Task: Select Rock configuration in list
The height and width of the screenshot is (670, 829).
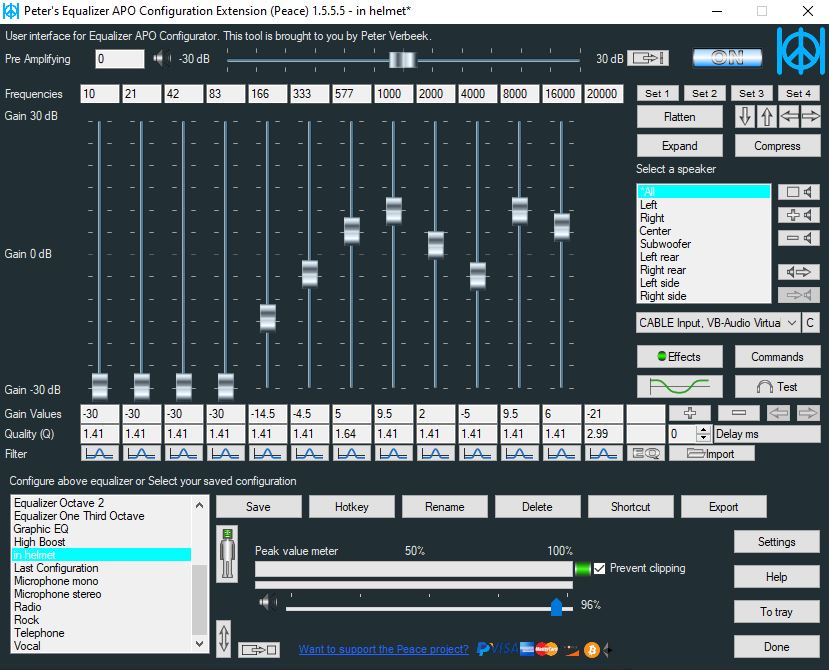Action: 101,620
